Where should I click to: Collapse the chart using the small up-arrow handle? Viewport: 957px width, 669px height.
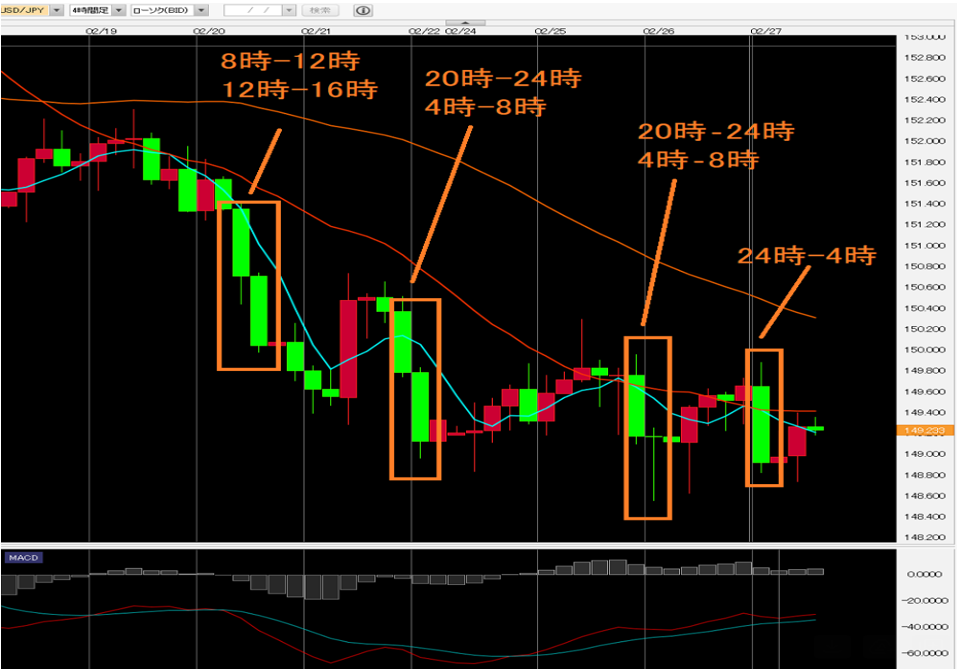pos(464,22)
